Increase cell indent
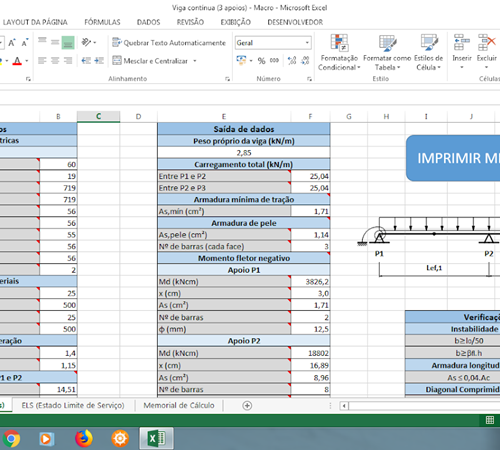The width and height of the screenshot is (500, 450). 99,61
